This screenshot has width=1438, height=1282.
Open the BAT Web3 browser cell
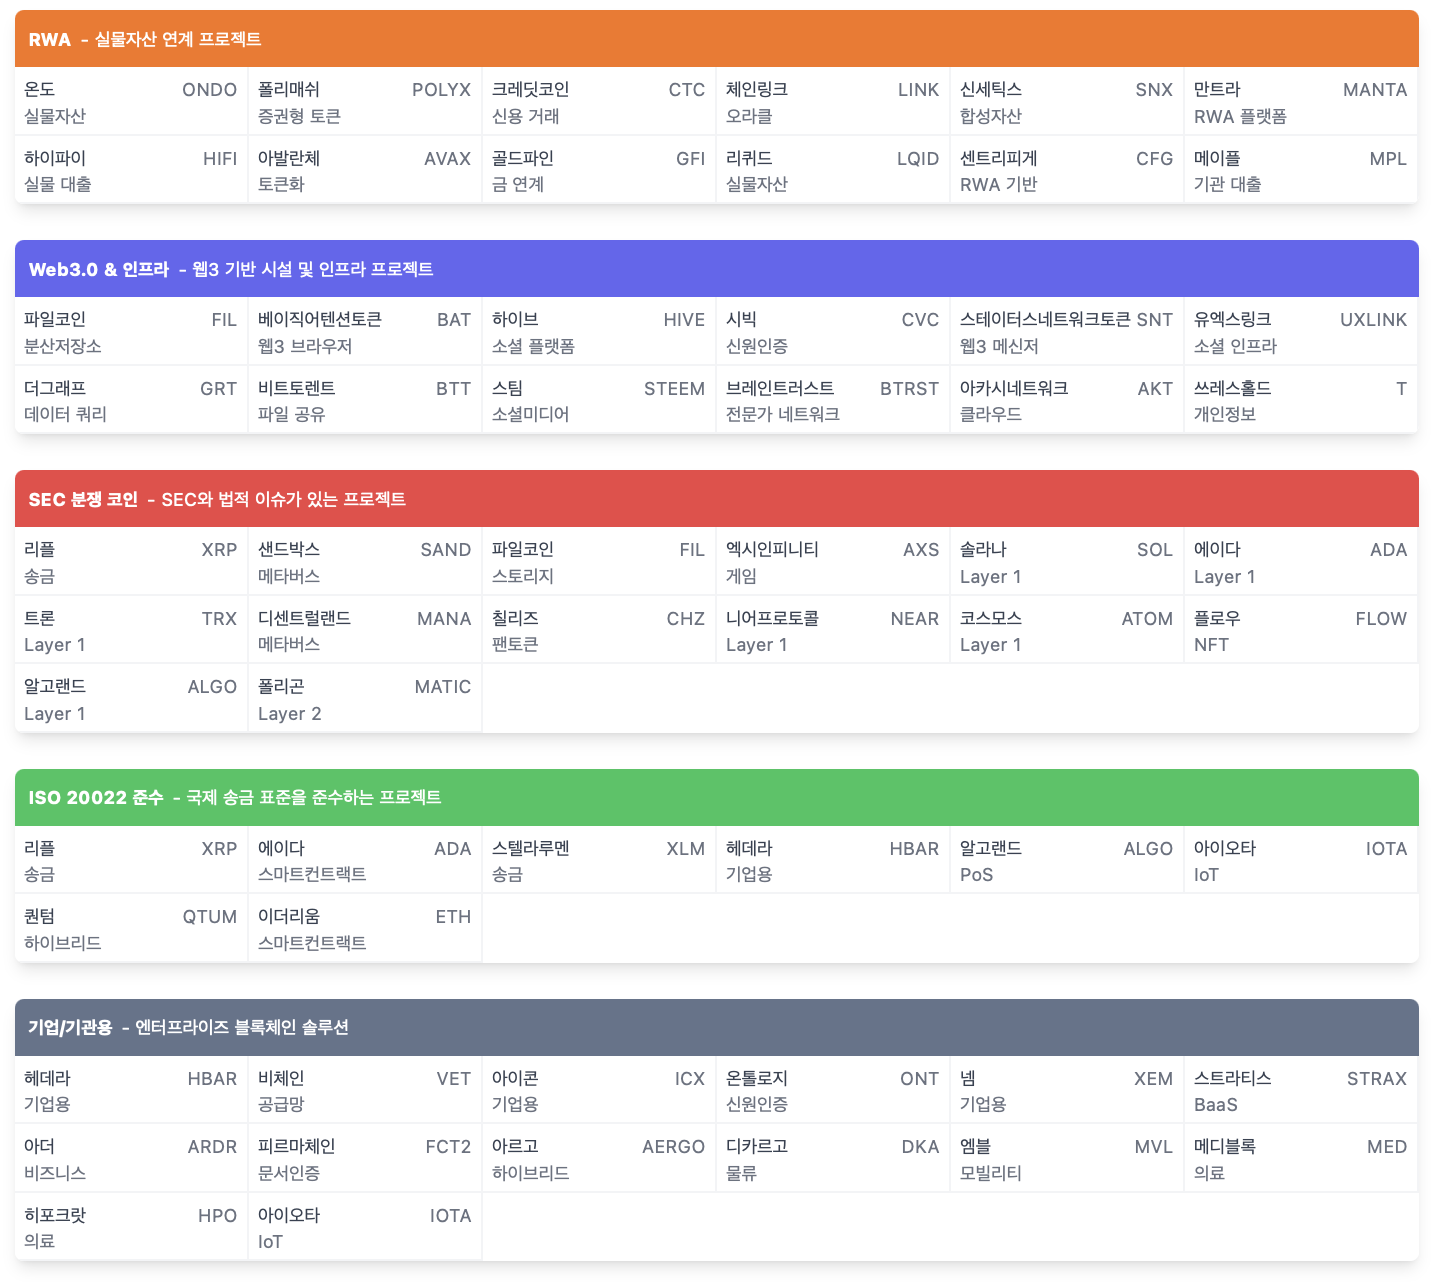[x=364, y=332]
